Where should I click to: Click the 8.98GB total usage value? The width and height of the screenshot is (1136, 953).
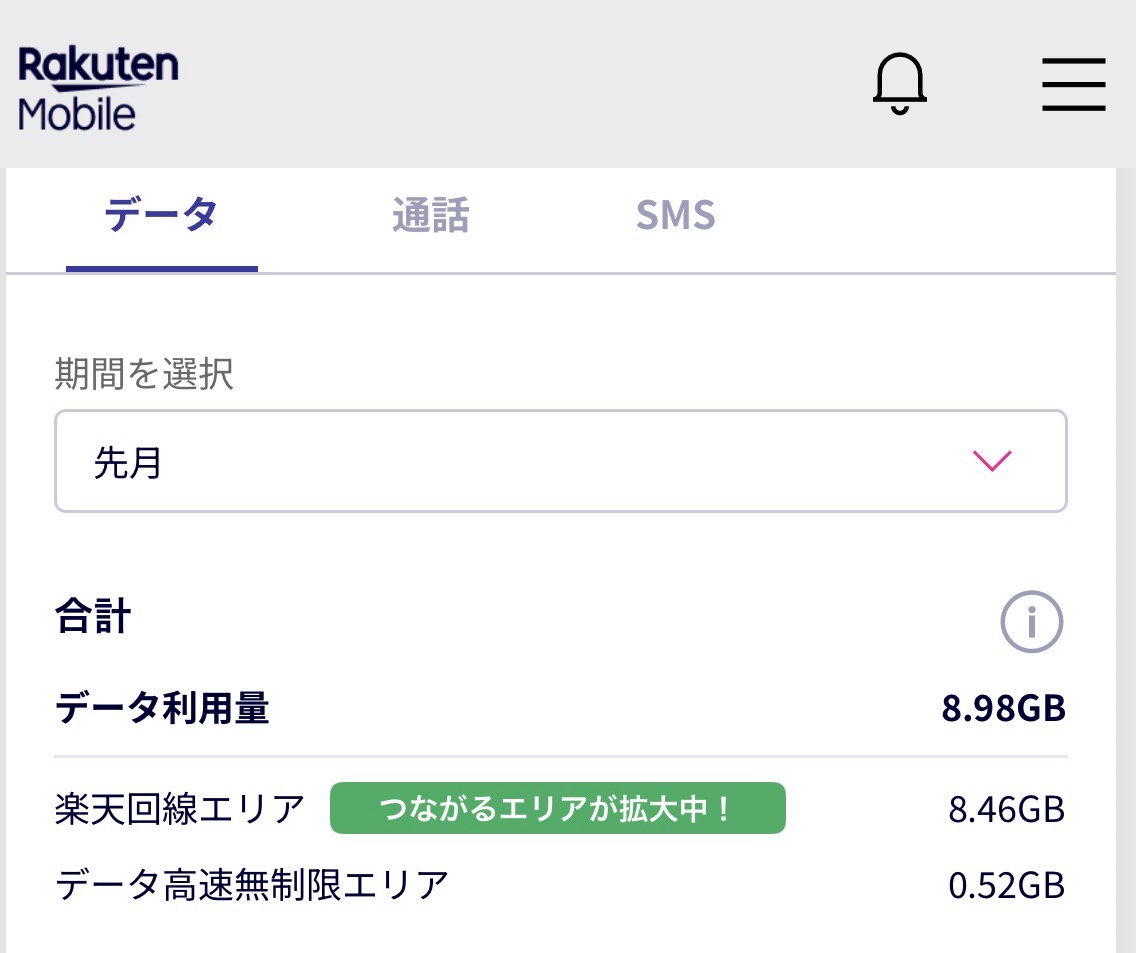coord(1003,709)
